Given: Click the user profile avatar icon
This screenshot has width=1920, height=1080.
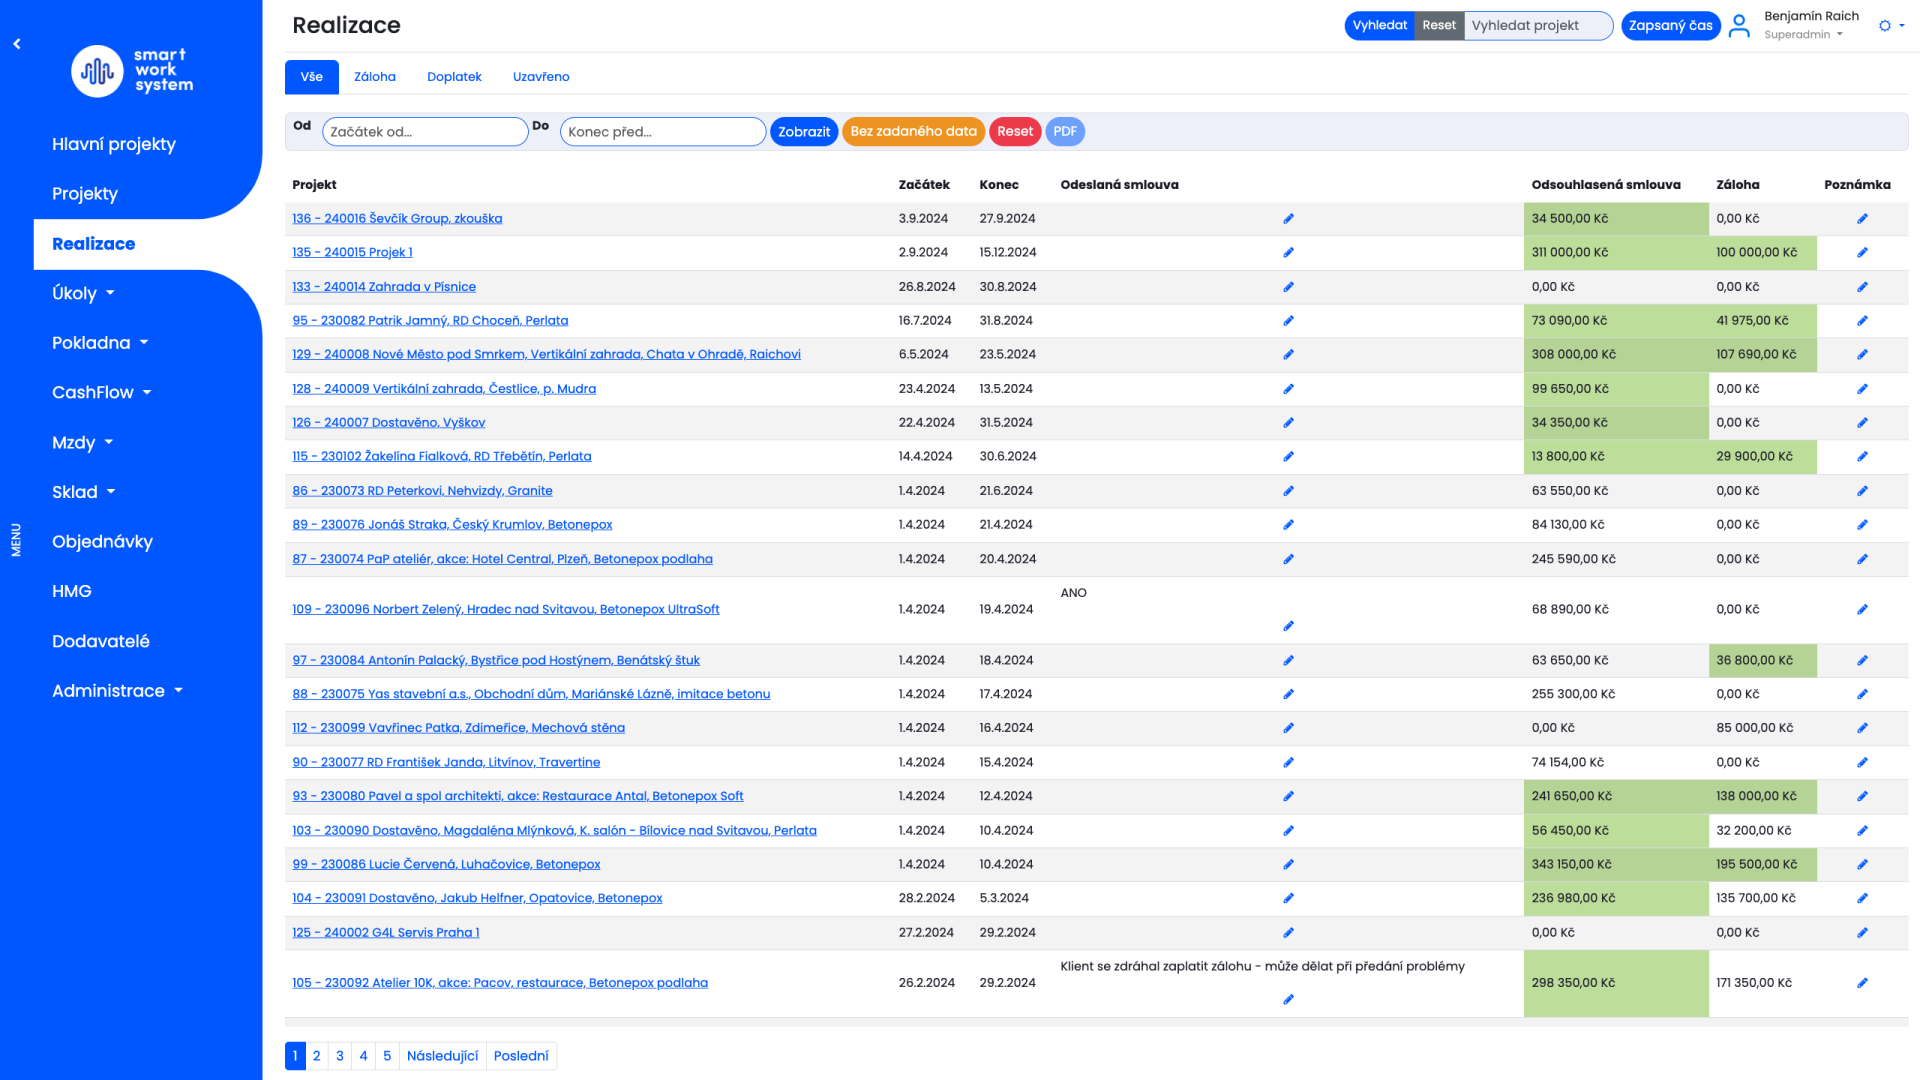Looking at the screenshot, I should tap(1739, 26).
